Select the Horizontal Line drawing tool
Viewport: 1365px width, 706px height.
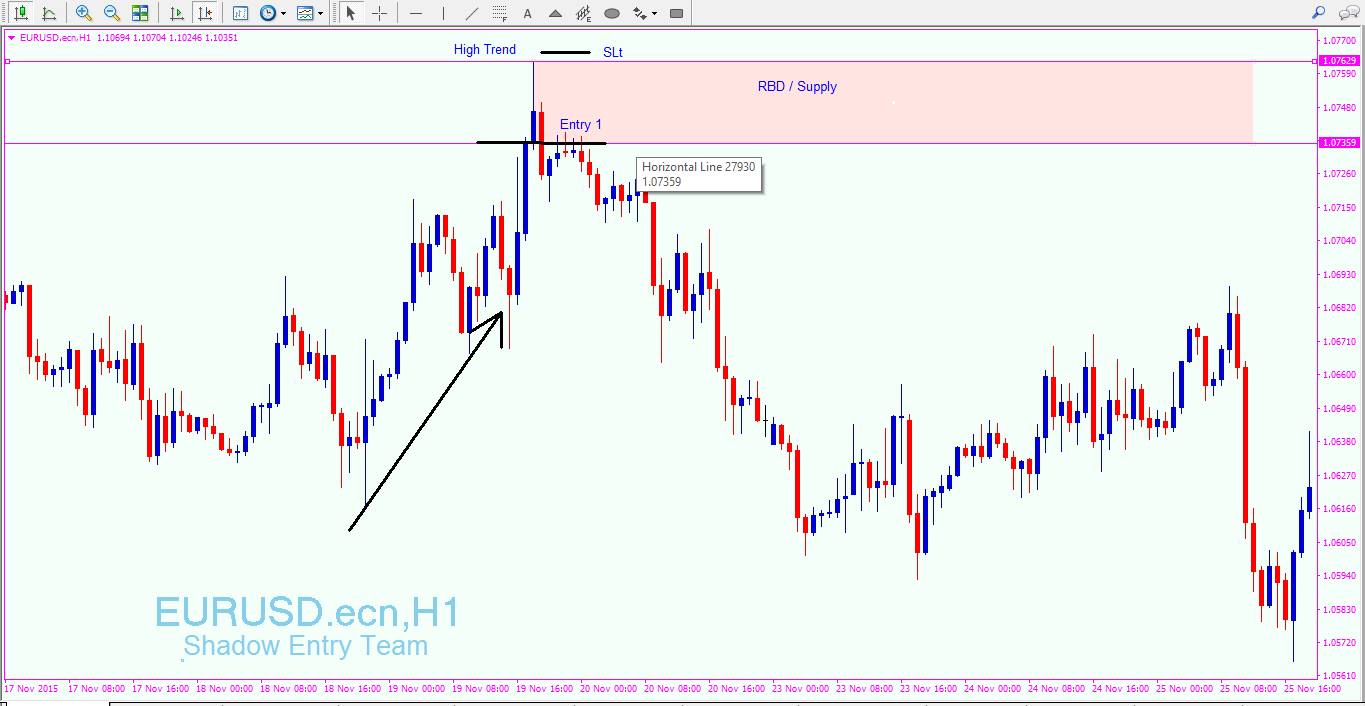pyautogui.click(x=416, y=13)
